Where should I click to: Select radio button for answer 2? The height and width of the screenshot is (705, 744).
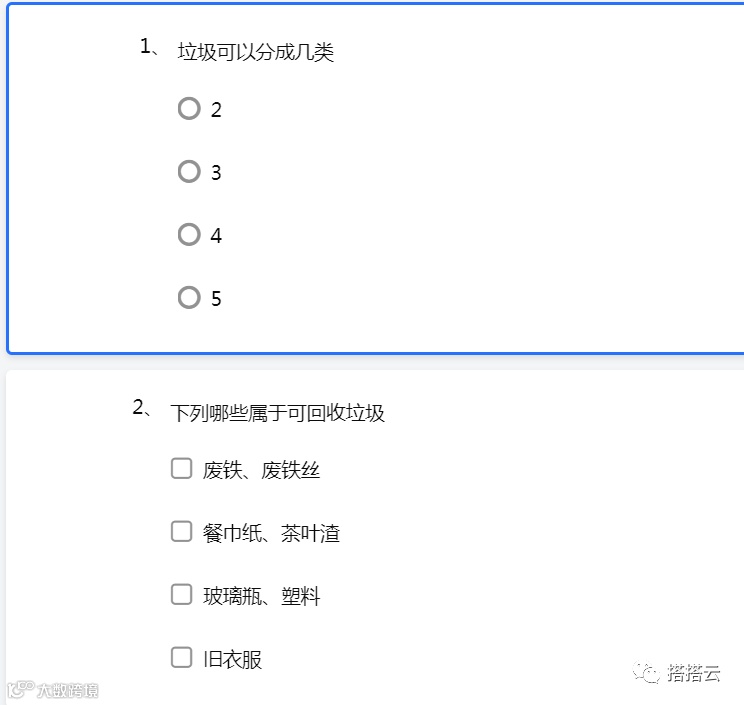click(x=189, y=108)
